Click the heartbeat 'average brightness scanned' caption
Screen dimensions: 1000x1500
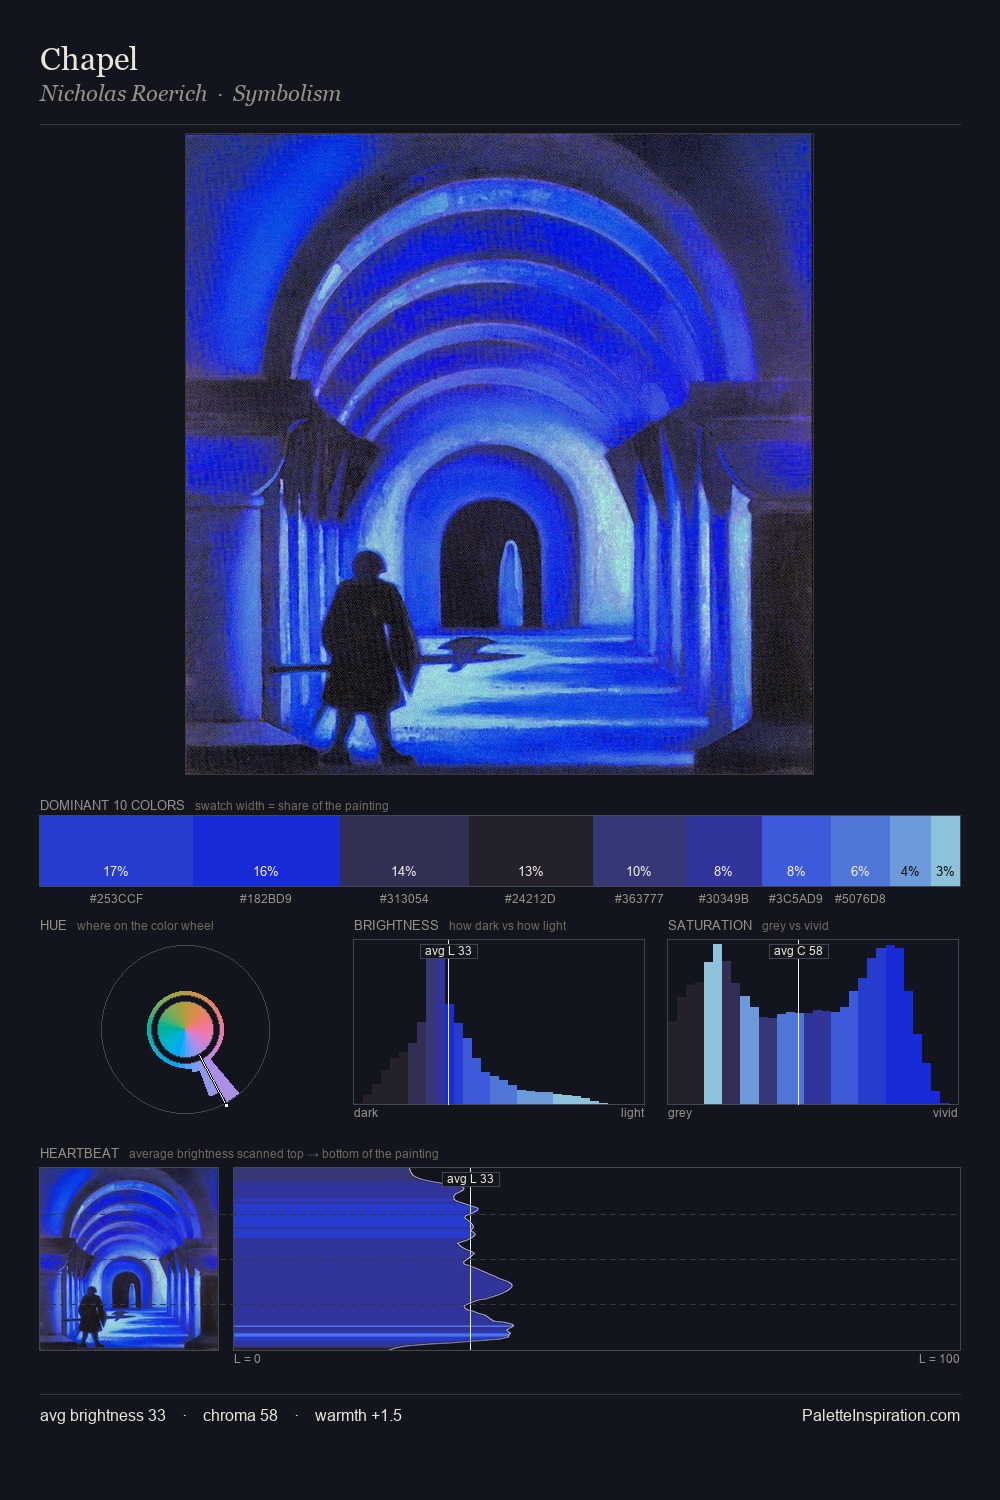284,1154
